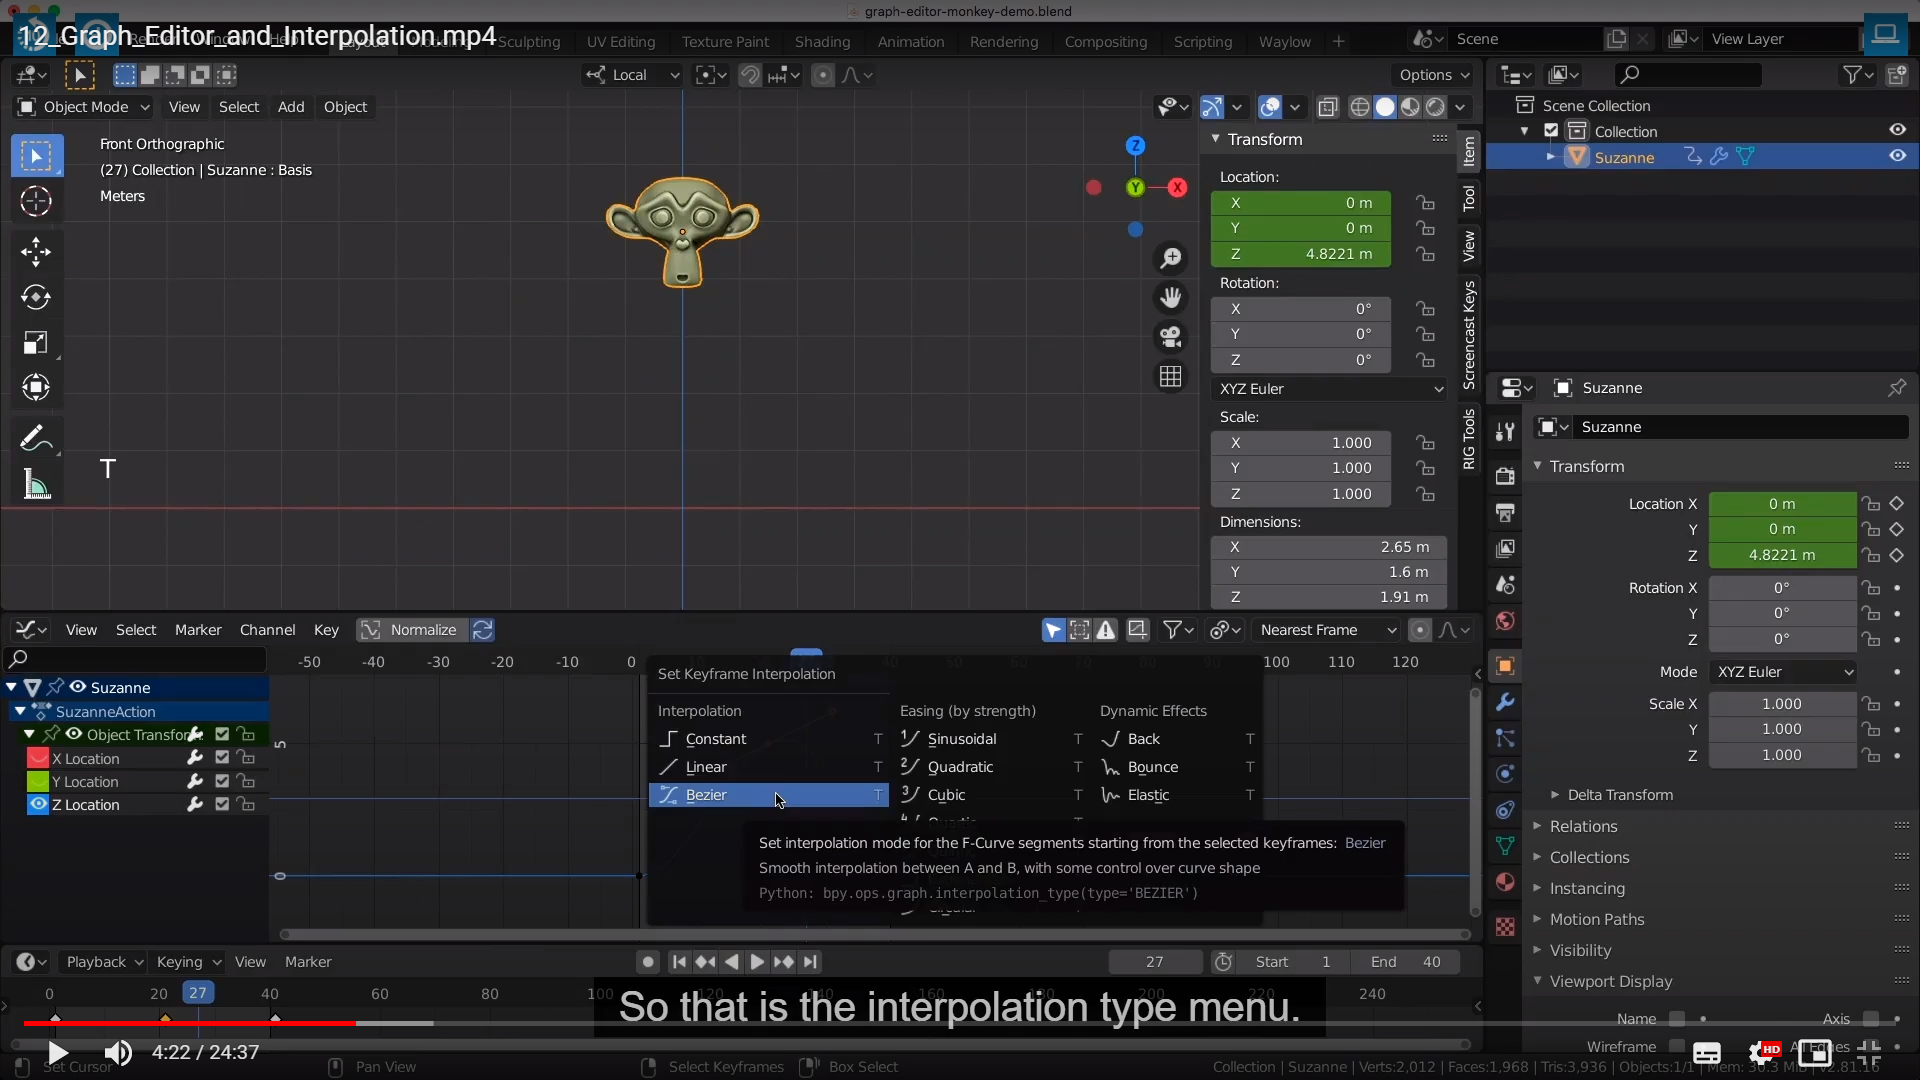Open the Keying popover in timeline
The image size is (1920, 1080).
(x=187, y=962)
